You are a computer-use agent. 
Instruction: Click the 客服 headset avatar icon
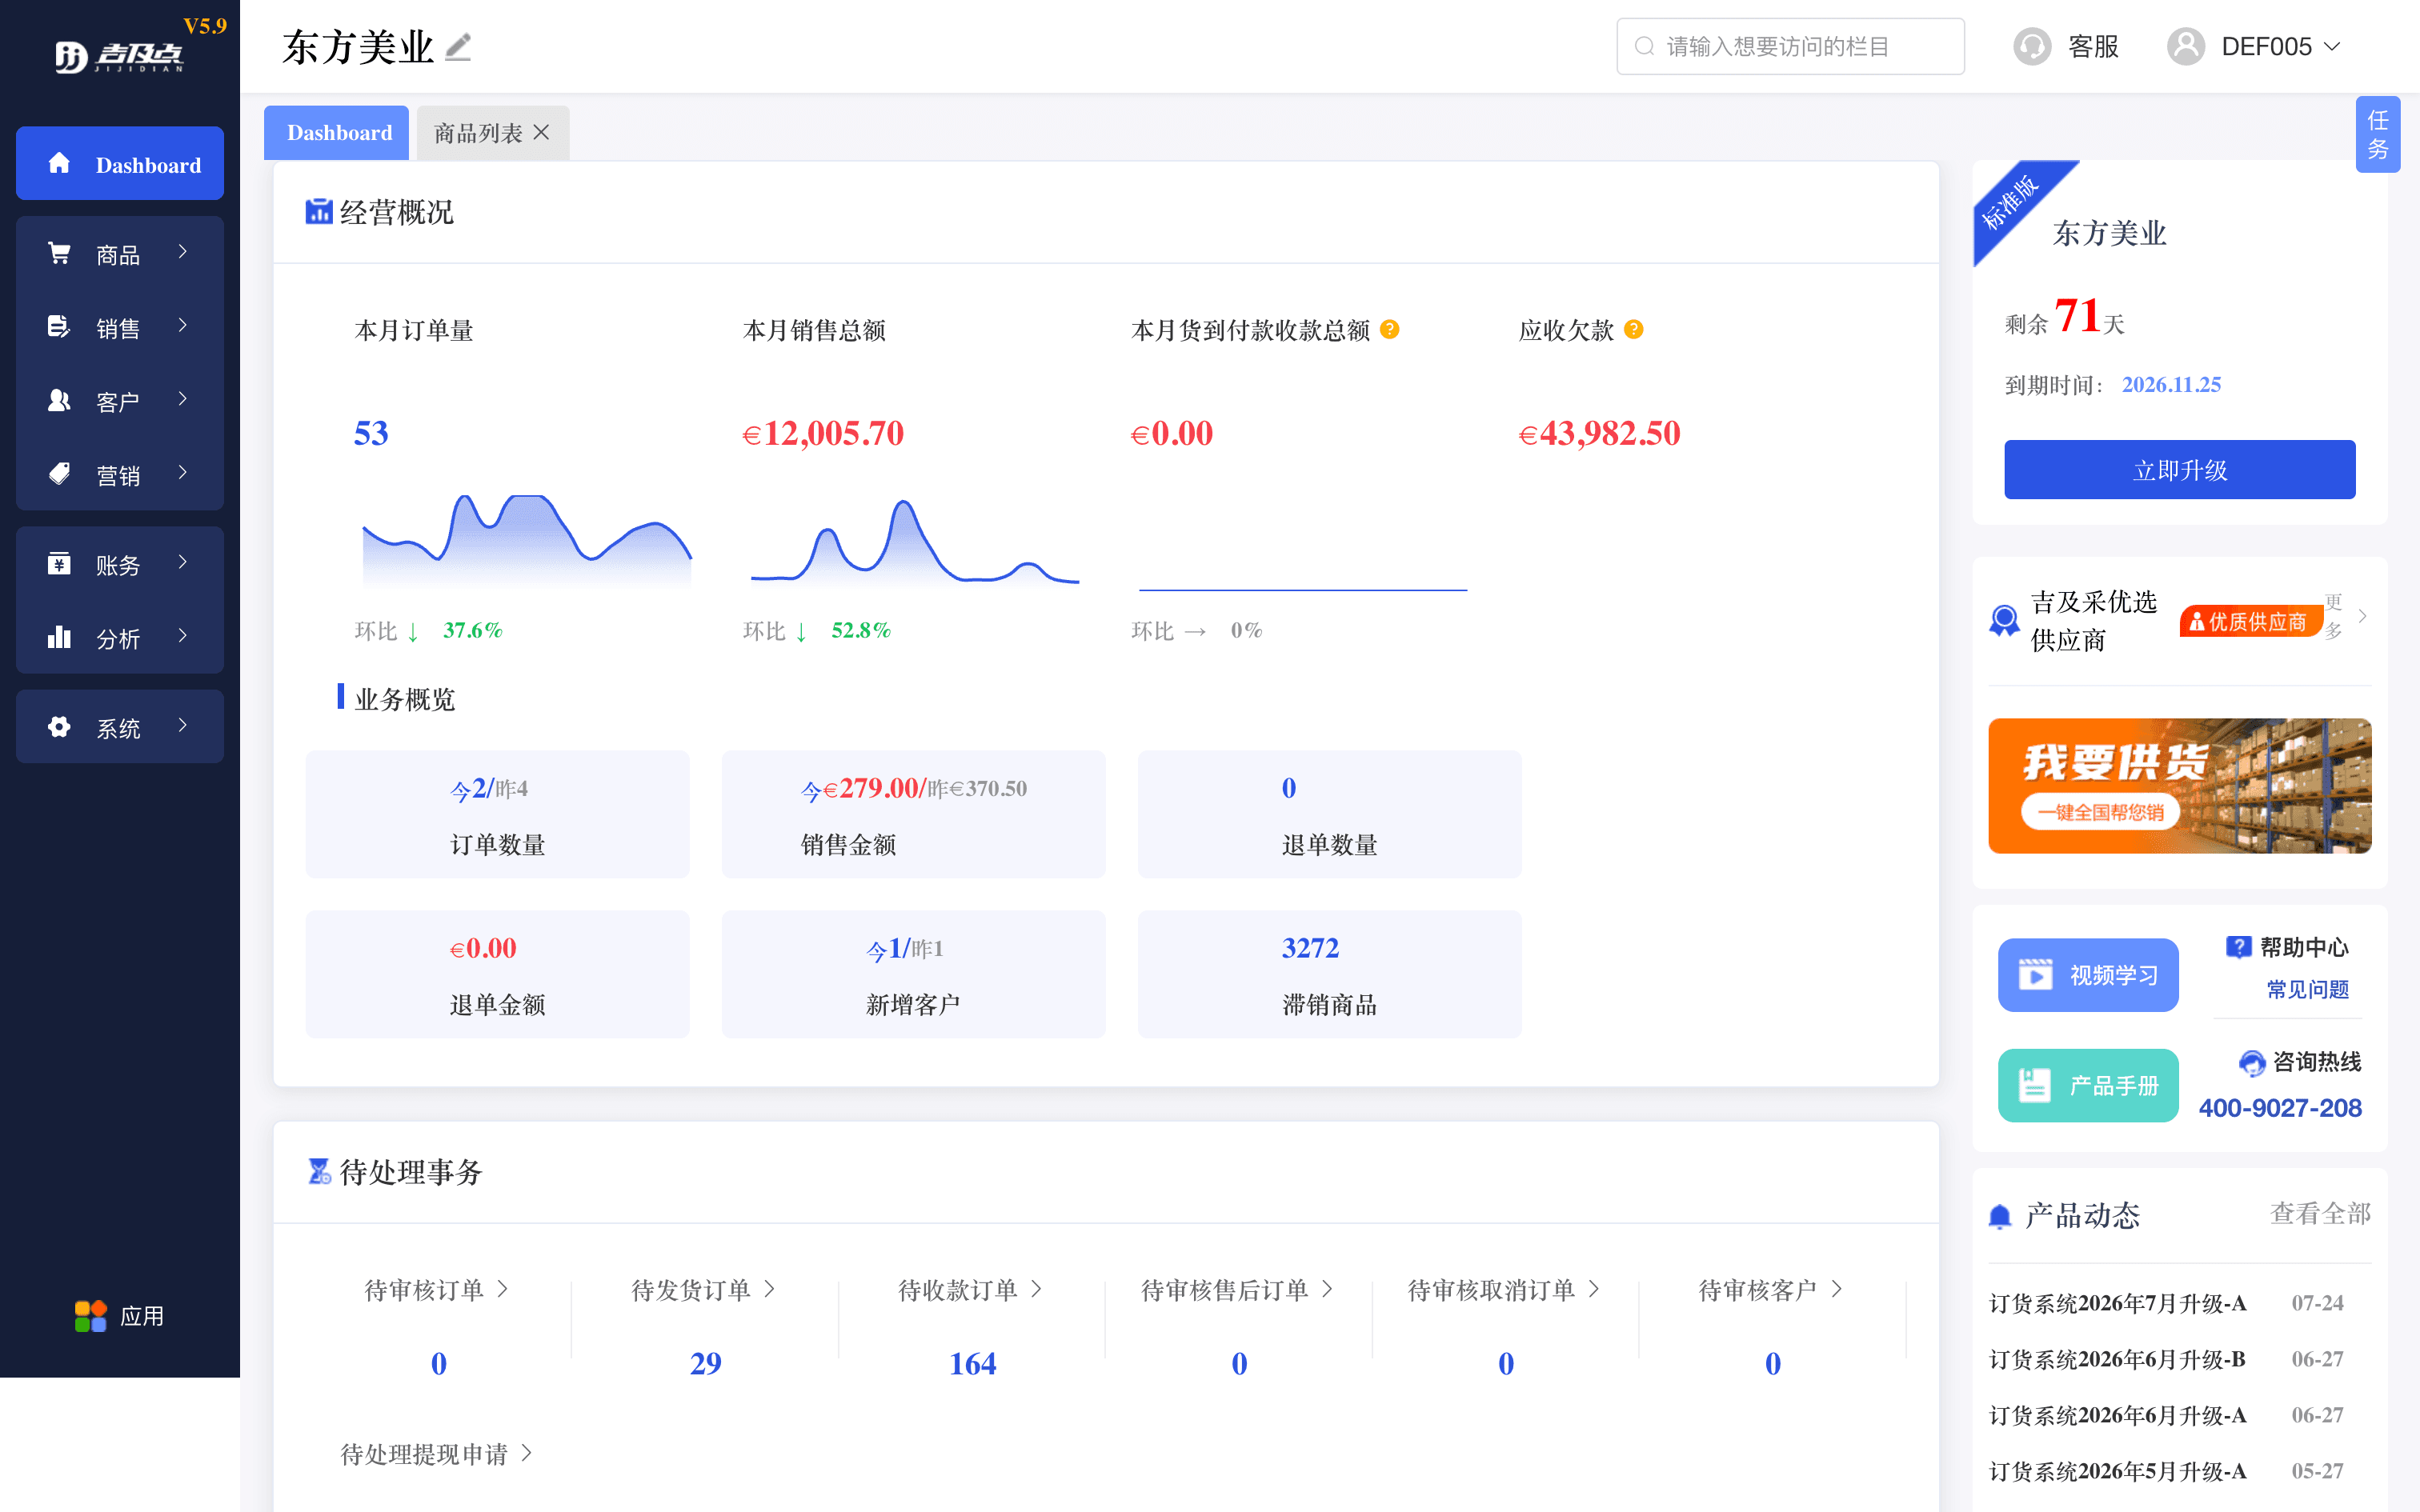(2032, 46)
